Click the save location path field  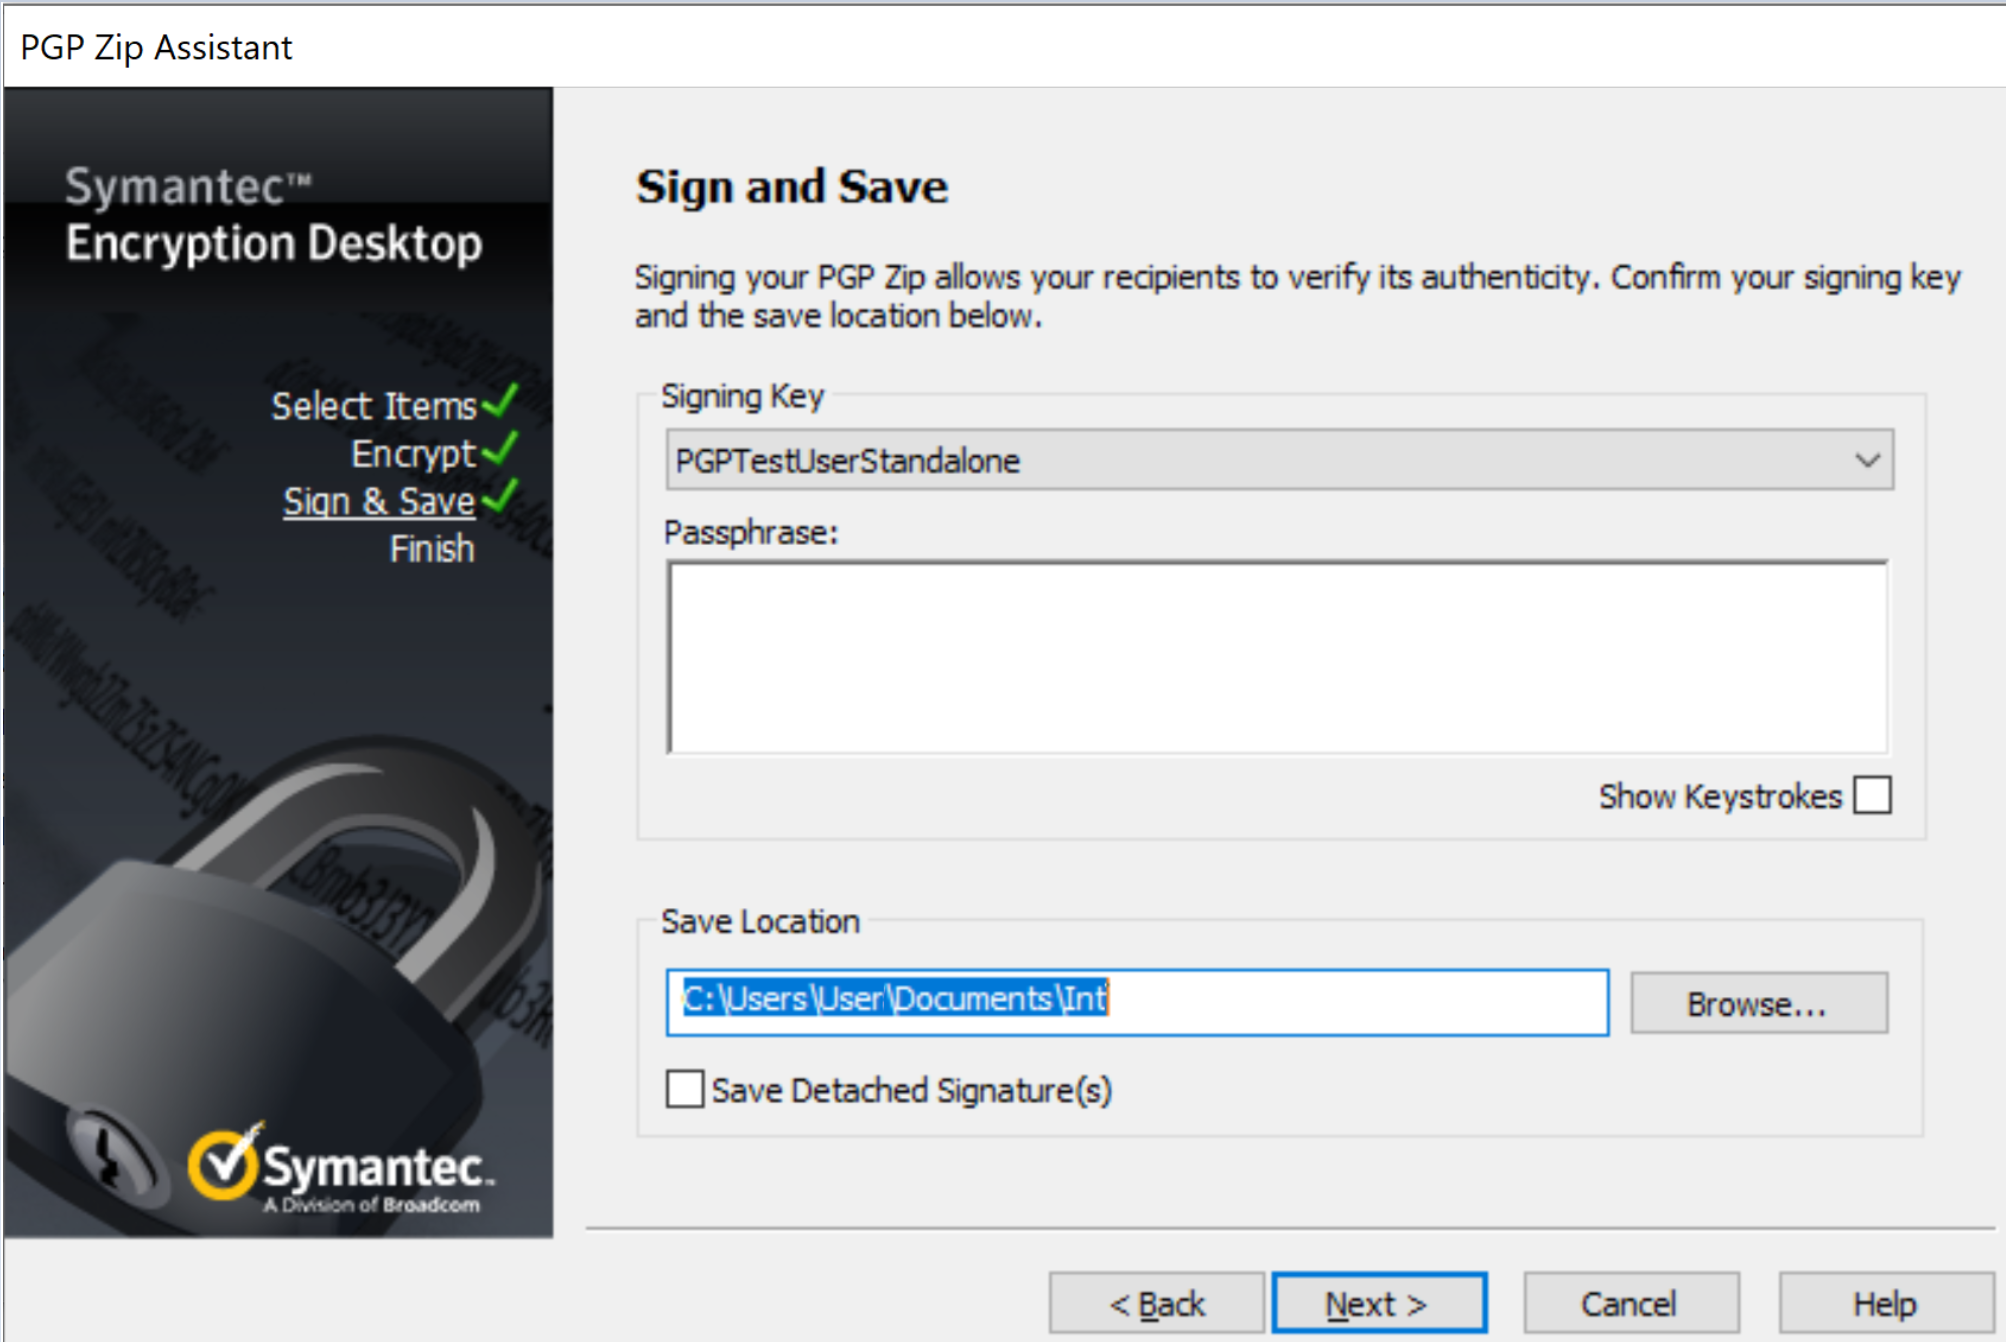tap(1137, 1001)
